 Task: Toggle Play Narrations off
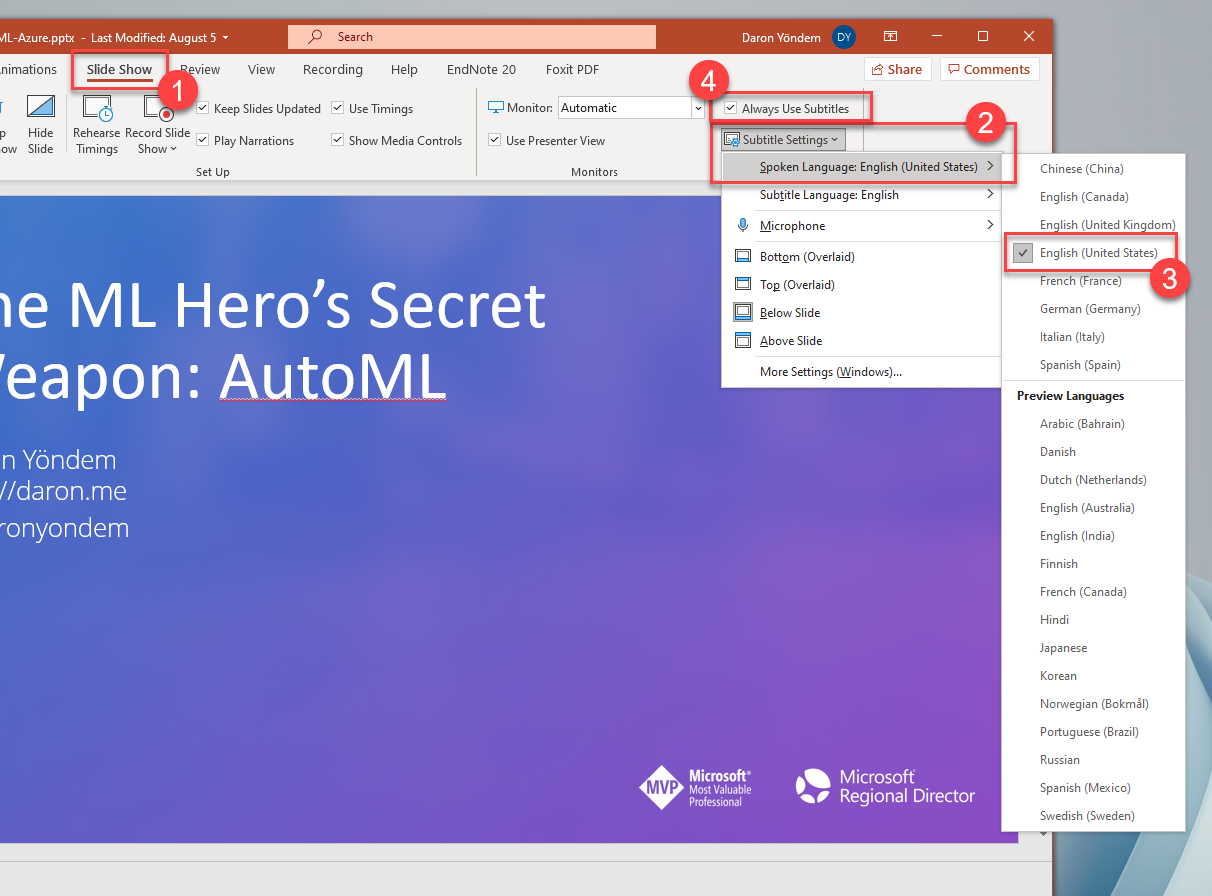[x=203, y=140]
